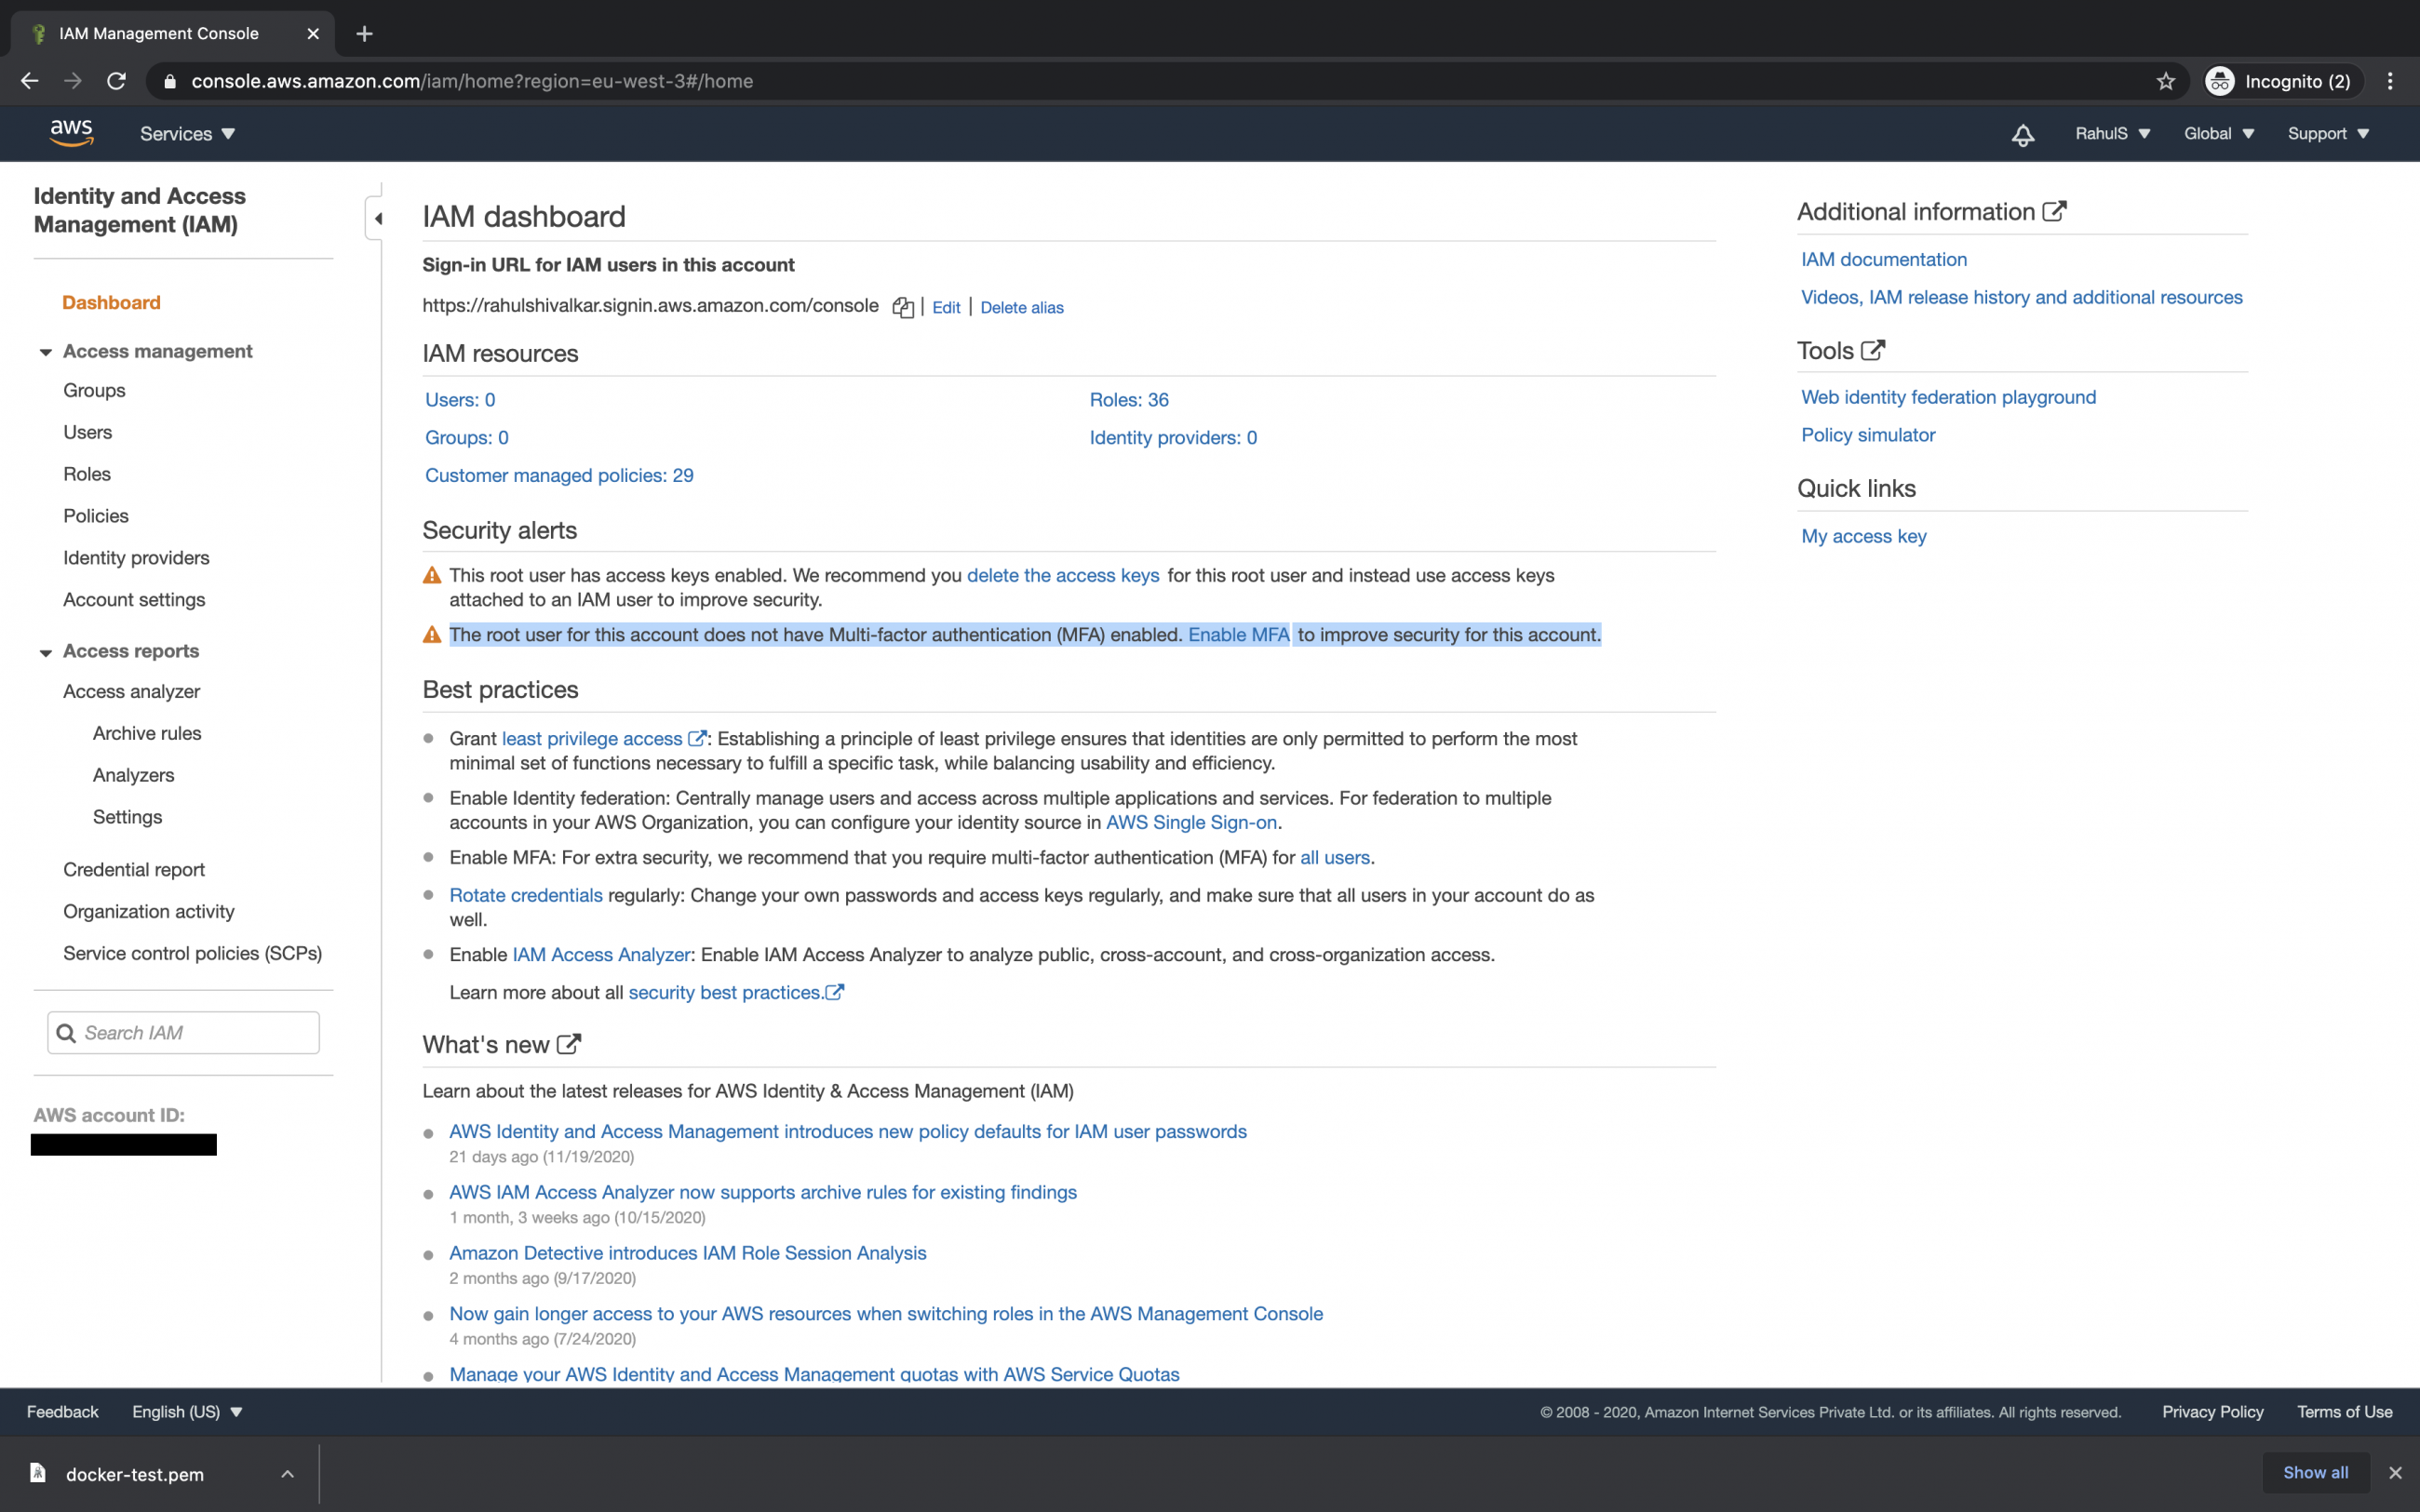The image size is (2420, 1512).
Task: Change language via English (US) dropdown
Action: (x=187, y=1411)
